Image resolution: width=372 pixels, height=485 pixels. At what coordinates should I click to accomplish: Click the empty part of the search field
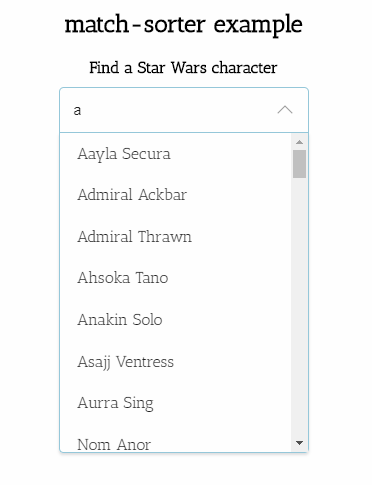coord(178,110)
